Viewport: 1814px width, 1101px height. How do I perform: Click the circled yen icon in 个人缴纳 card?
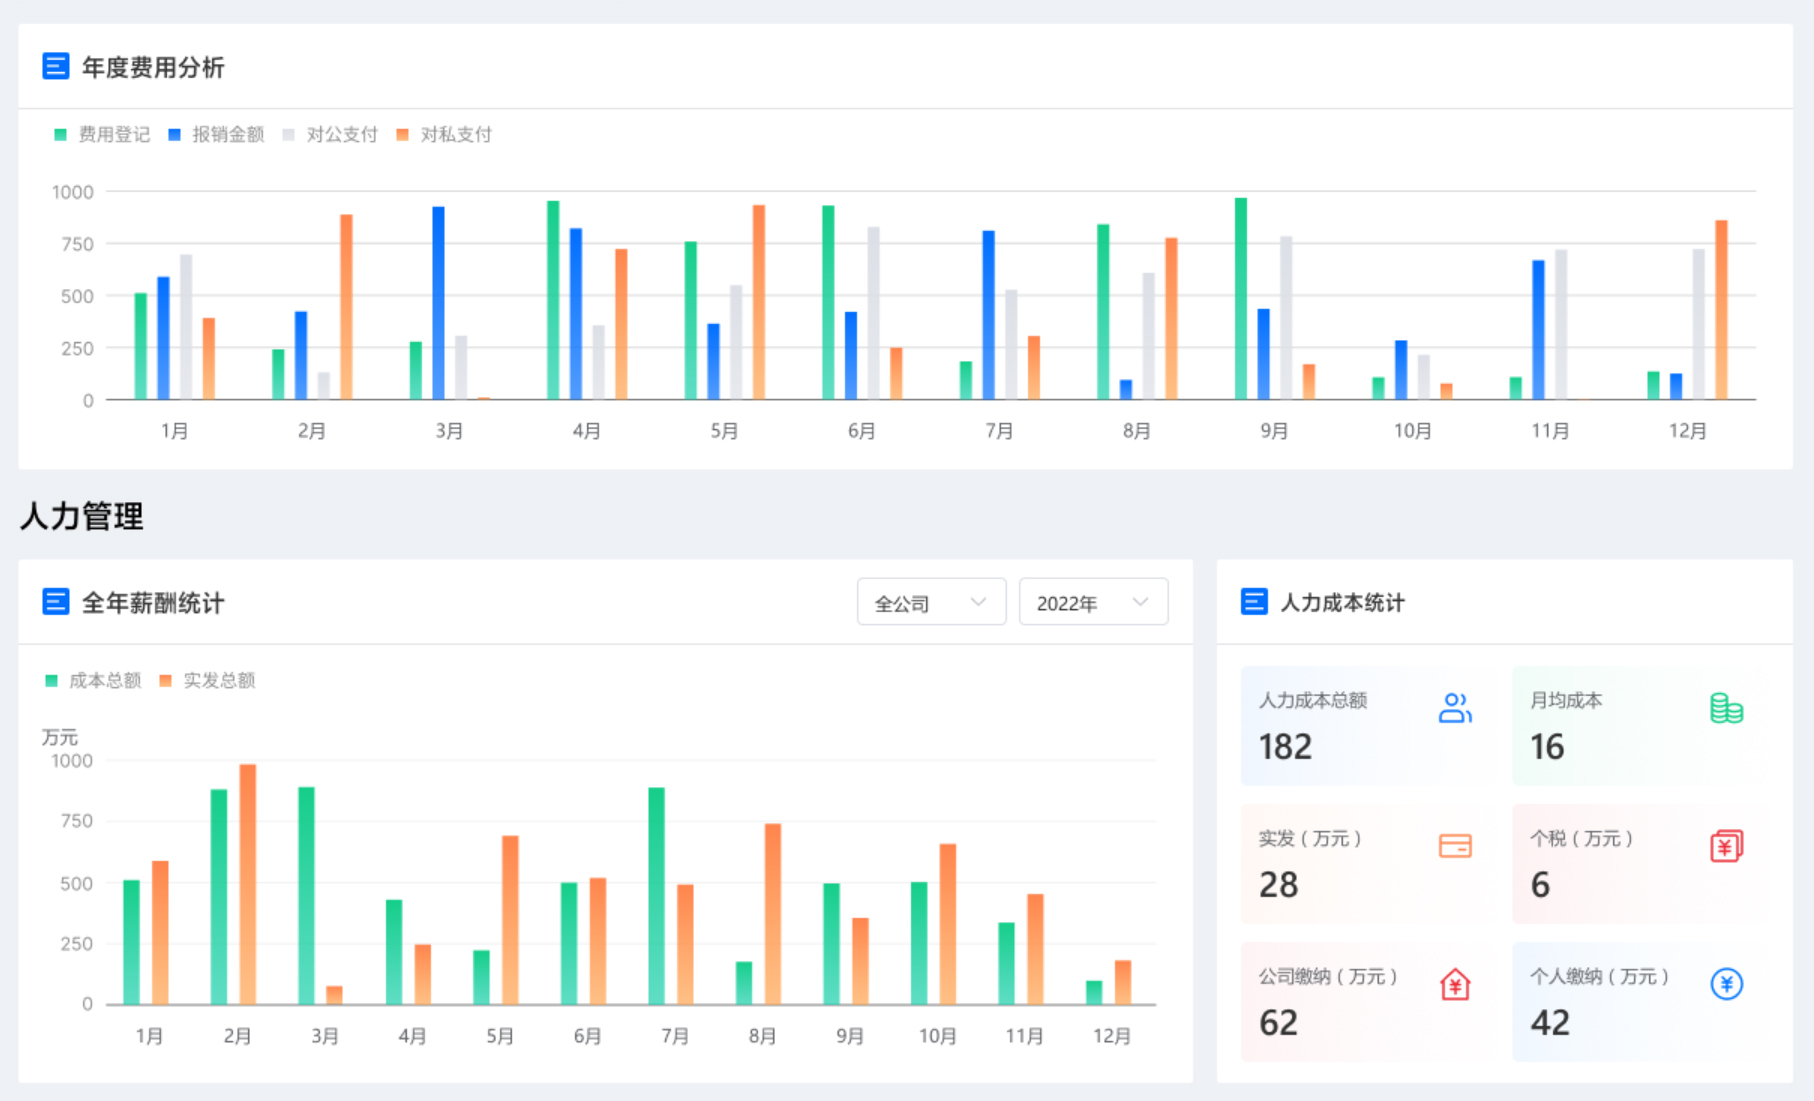click(x=1726, y=984)
